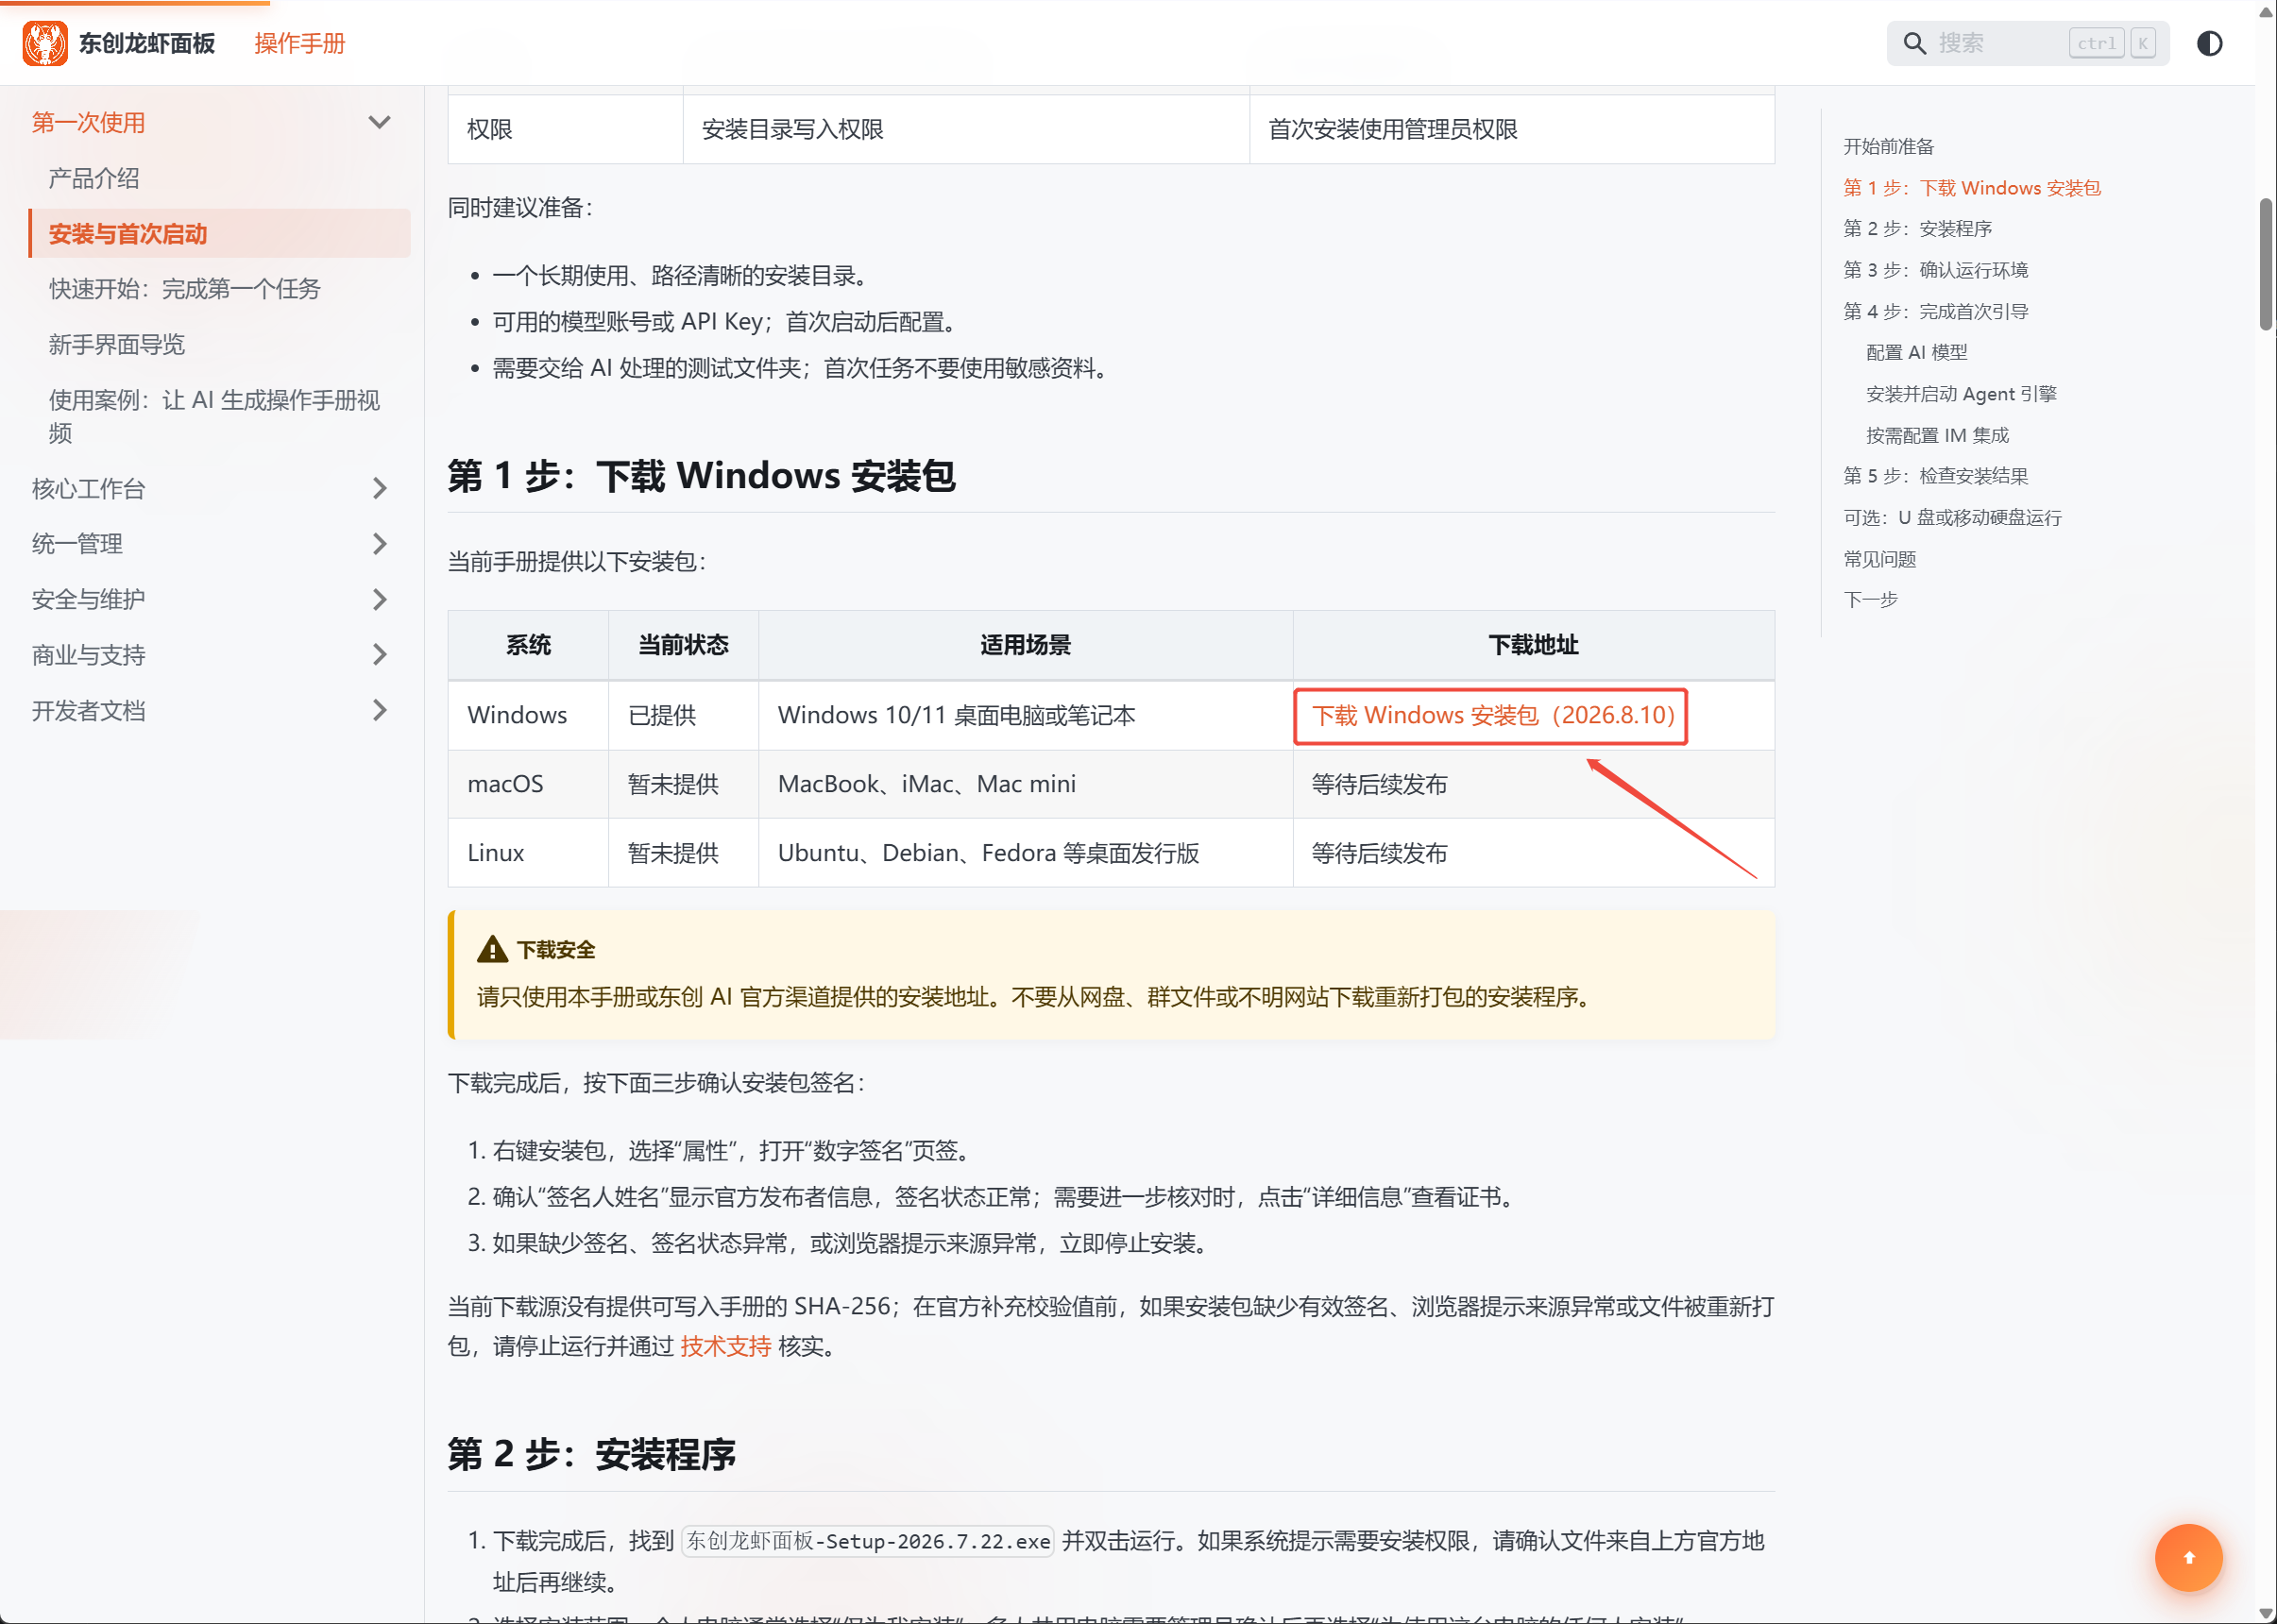Viewport: 2277px width, 1624px height.
Task: Jump to 开始前准备 in table of contents
Action: point(1888,146)
